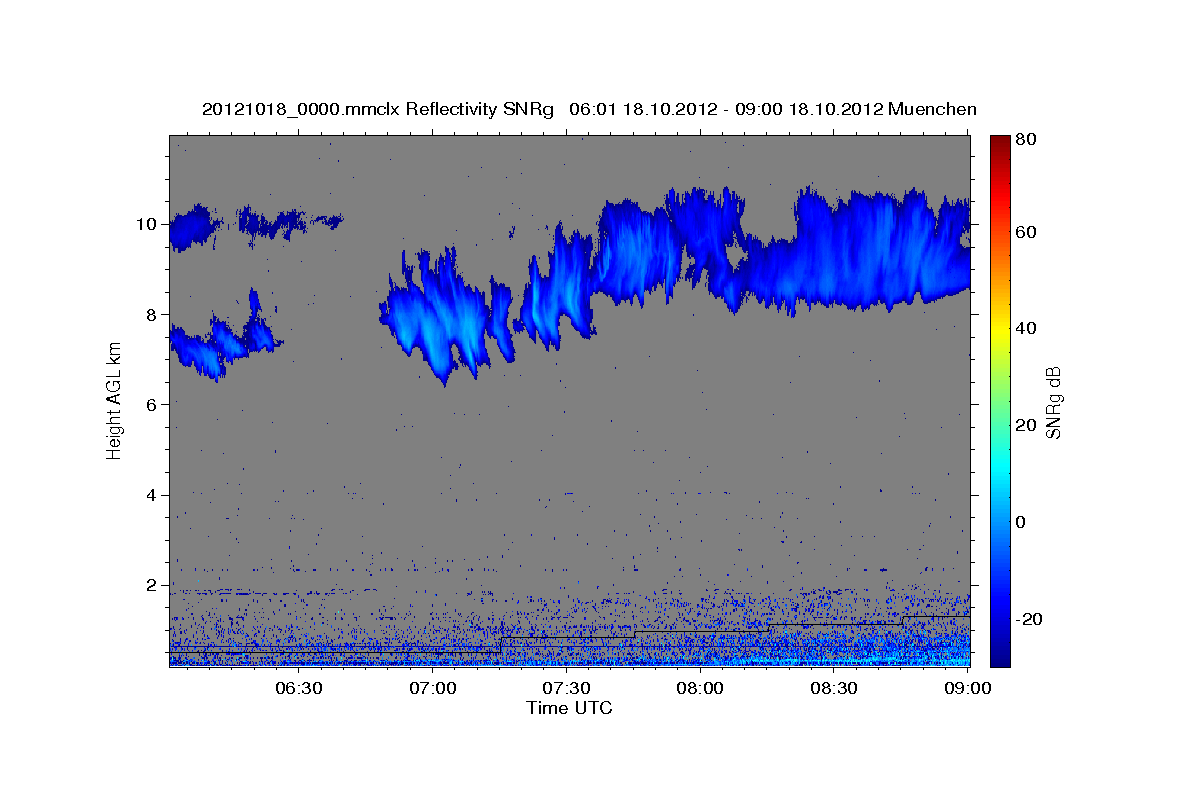Click the 'Height AGL km' axis label
The image size is (1200, 800).
coord(115,400)
